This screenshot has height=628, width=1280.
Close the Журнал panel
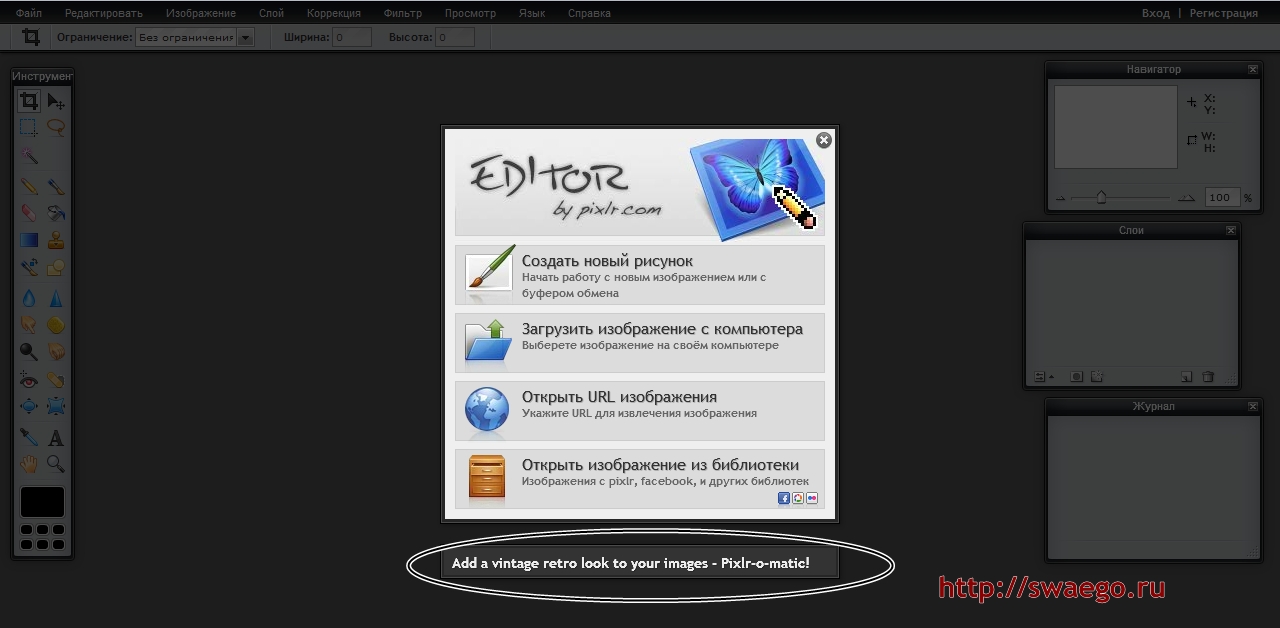tap(1253, 407)
